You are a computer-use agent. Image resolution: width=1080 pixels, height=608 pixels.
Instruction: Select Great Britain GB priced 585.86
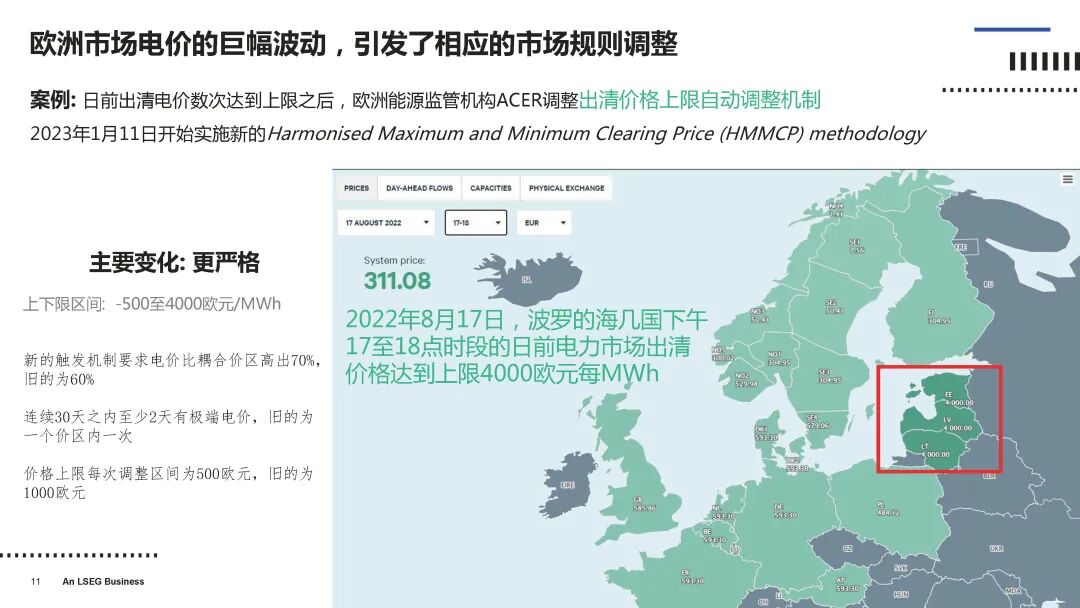645,503
